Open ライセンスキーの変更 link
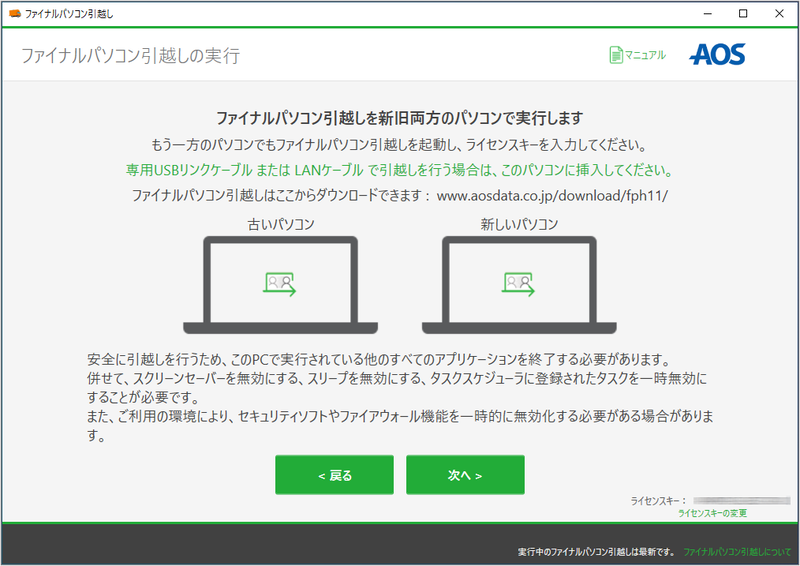The width and height of the screenshot is (800, 566). (x=712, y=513)
